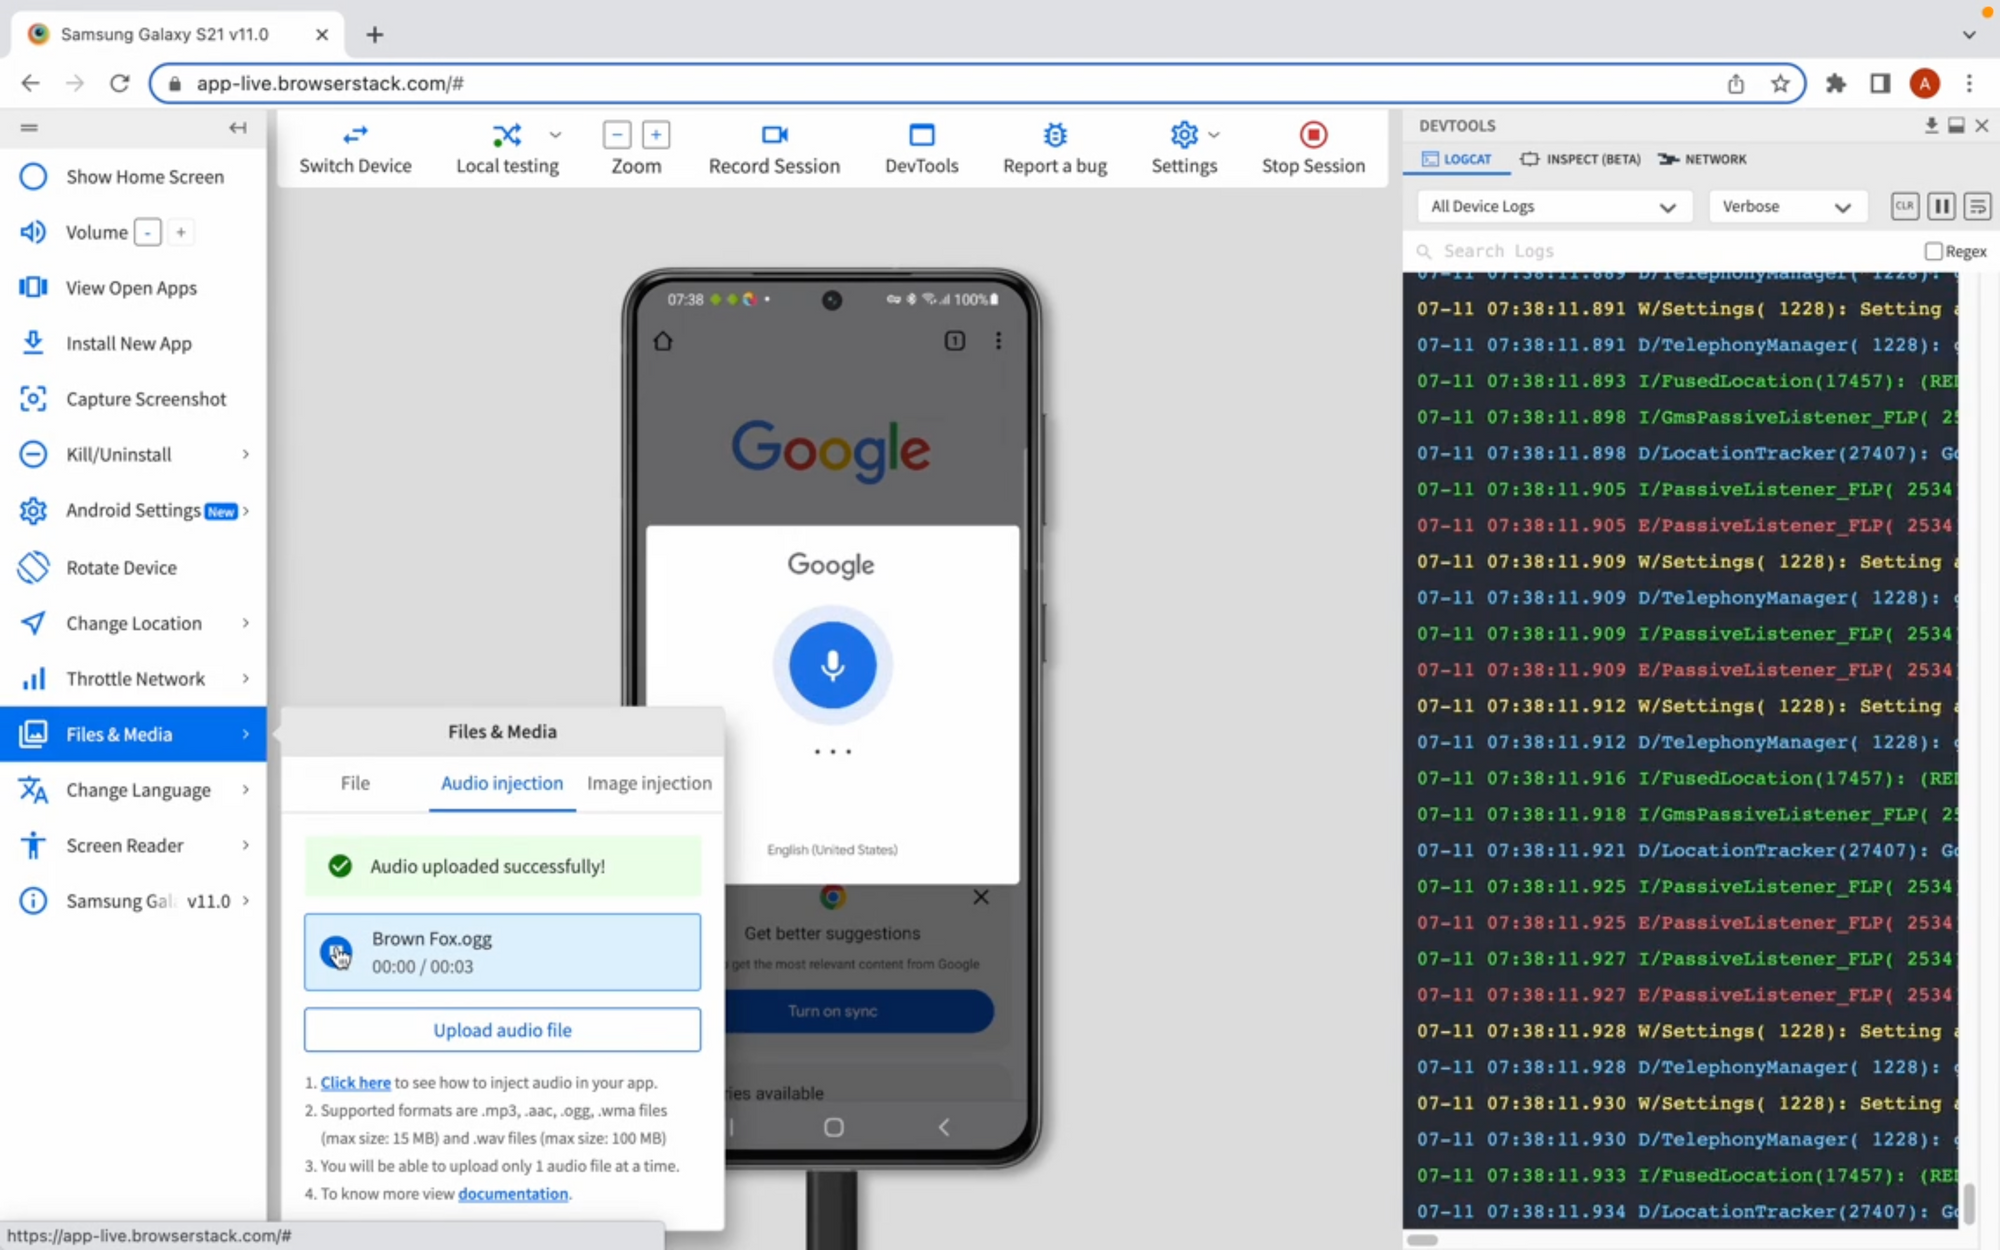Click Capture Screenshot in the sidebar
Screen dimensions: 2000x1250
pos(146,399)
